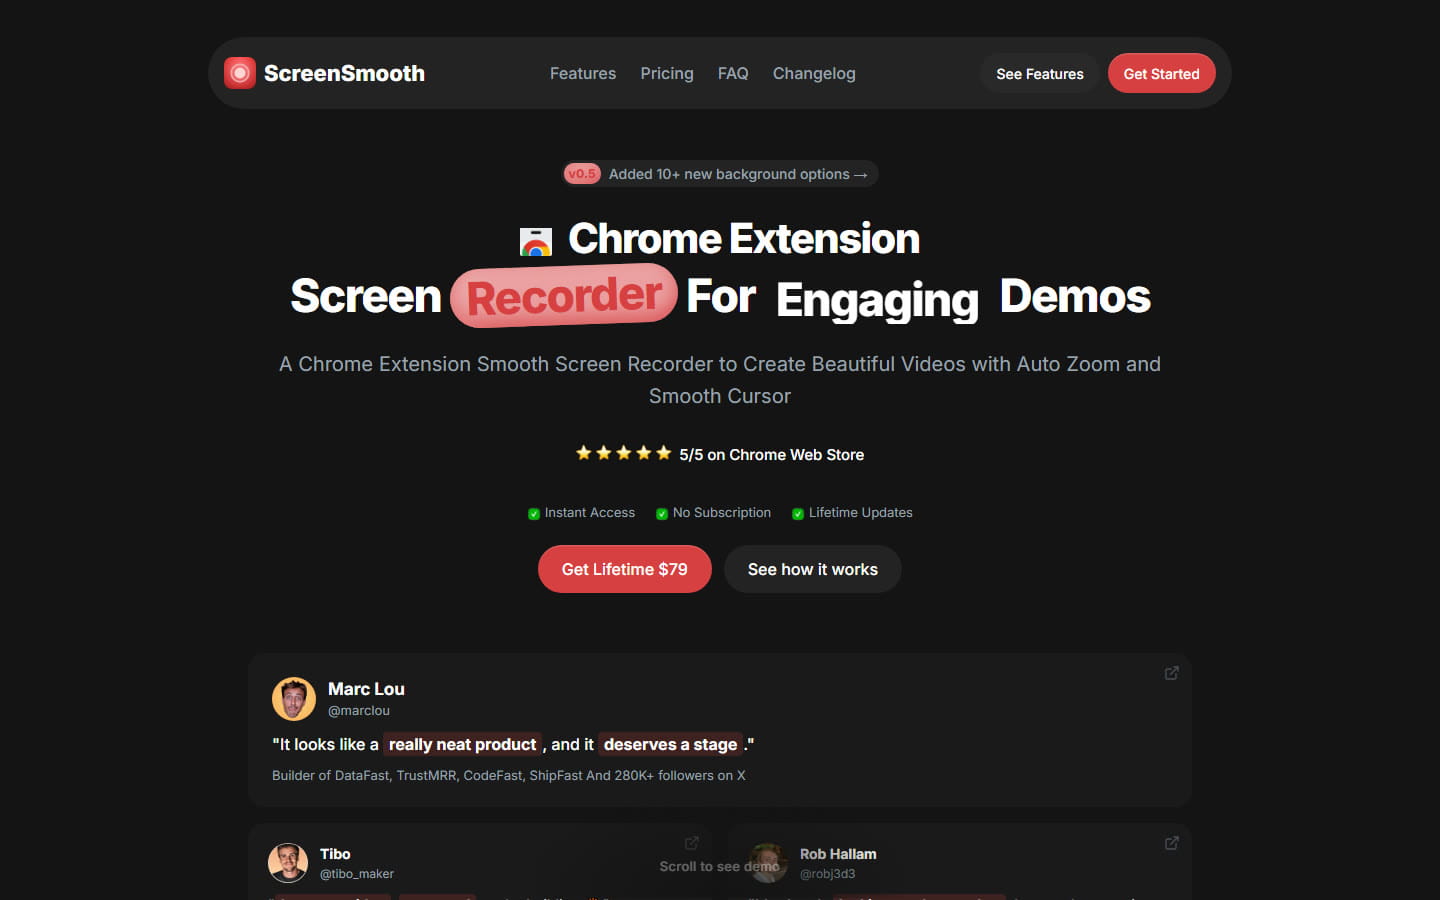Click the ScreenSmooth brand name
This screenshot has width=1440, height=900.
[344, 73]
